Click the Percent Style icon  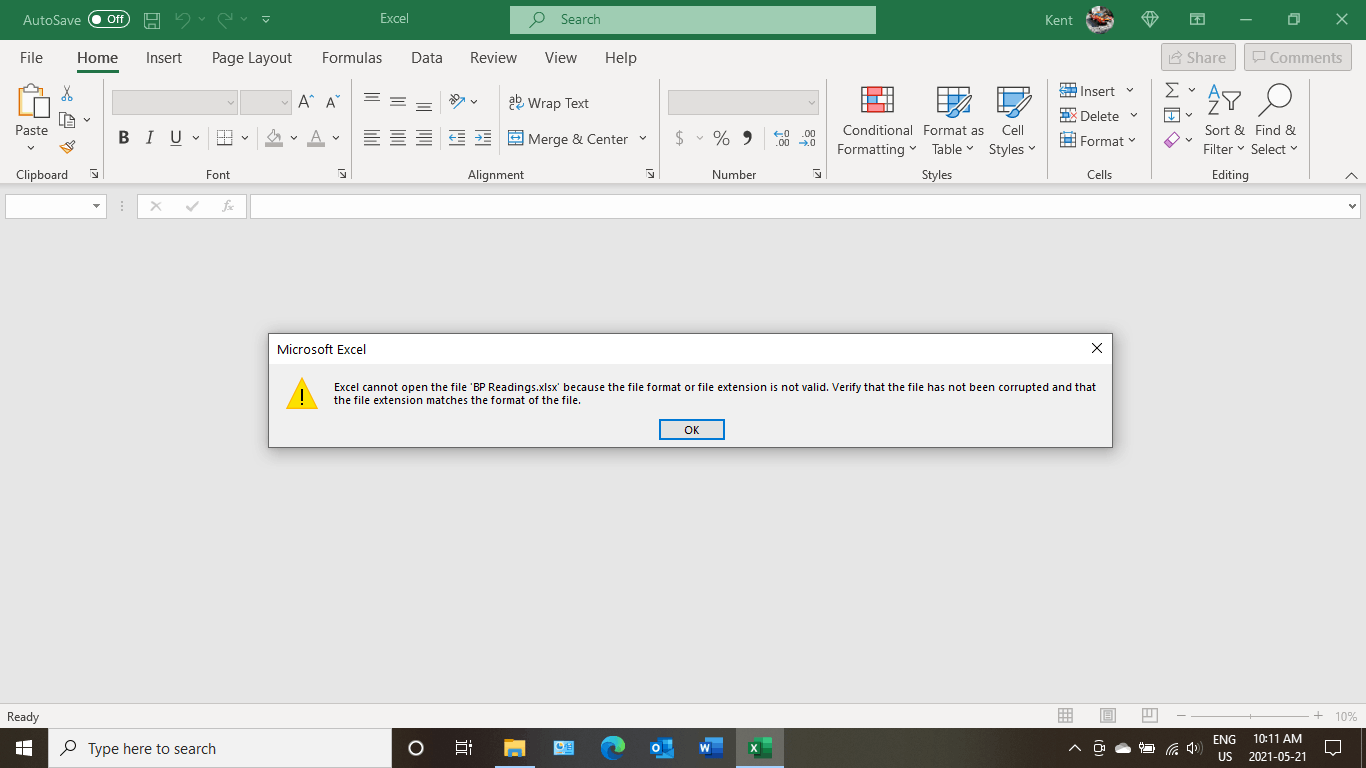tap(721, 138)
